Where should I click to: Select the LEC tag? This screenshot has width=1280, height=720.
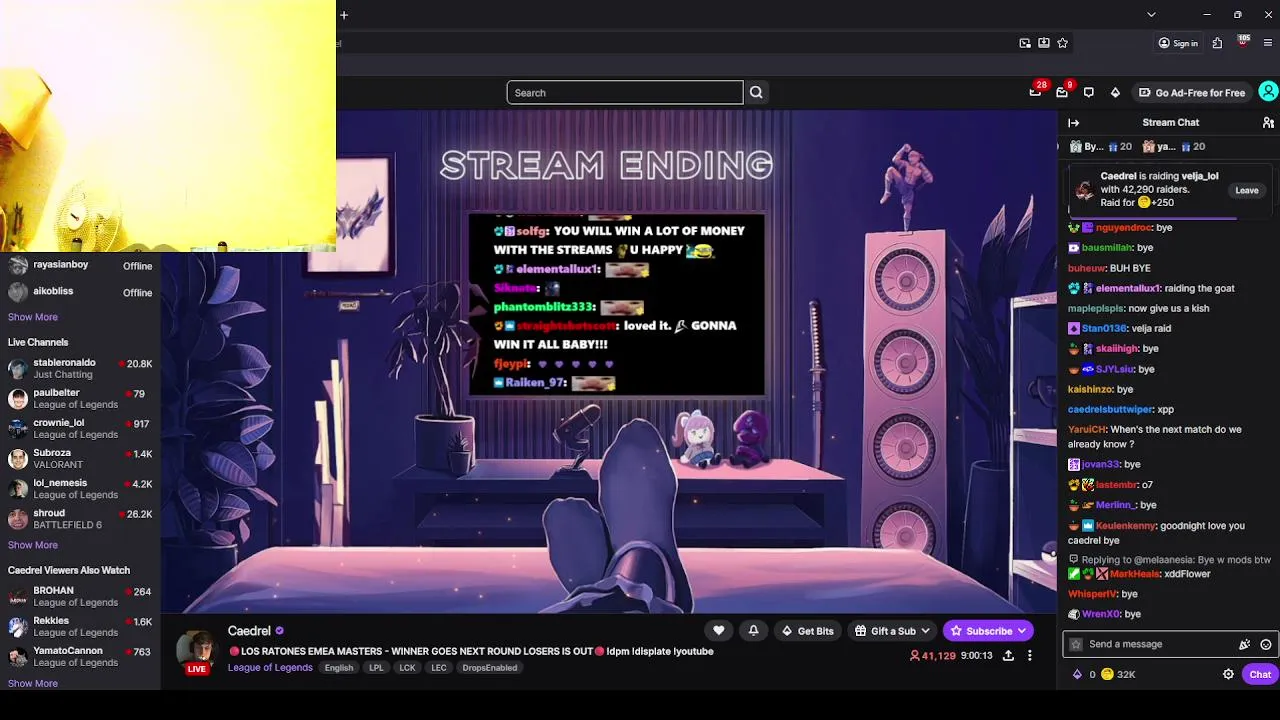(439, 668)
